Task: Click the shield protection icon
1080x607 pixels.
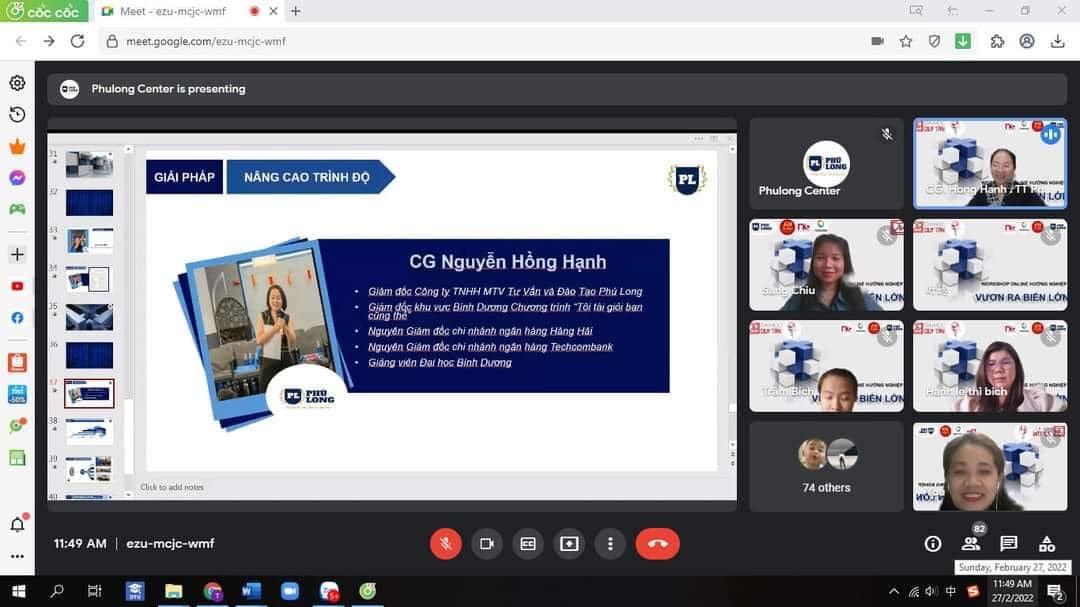Action: click(x=934, y=41)
